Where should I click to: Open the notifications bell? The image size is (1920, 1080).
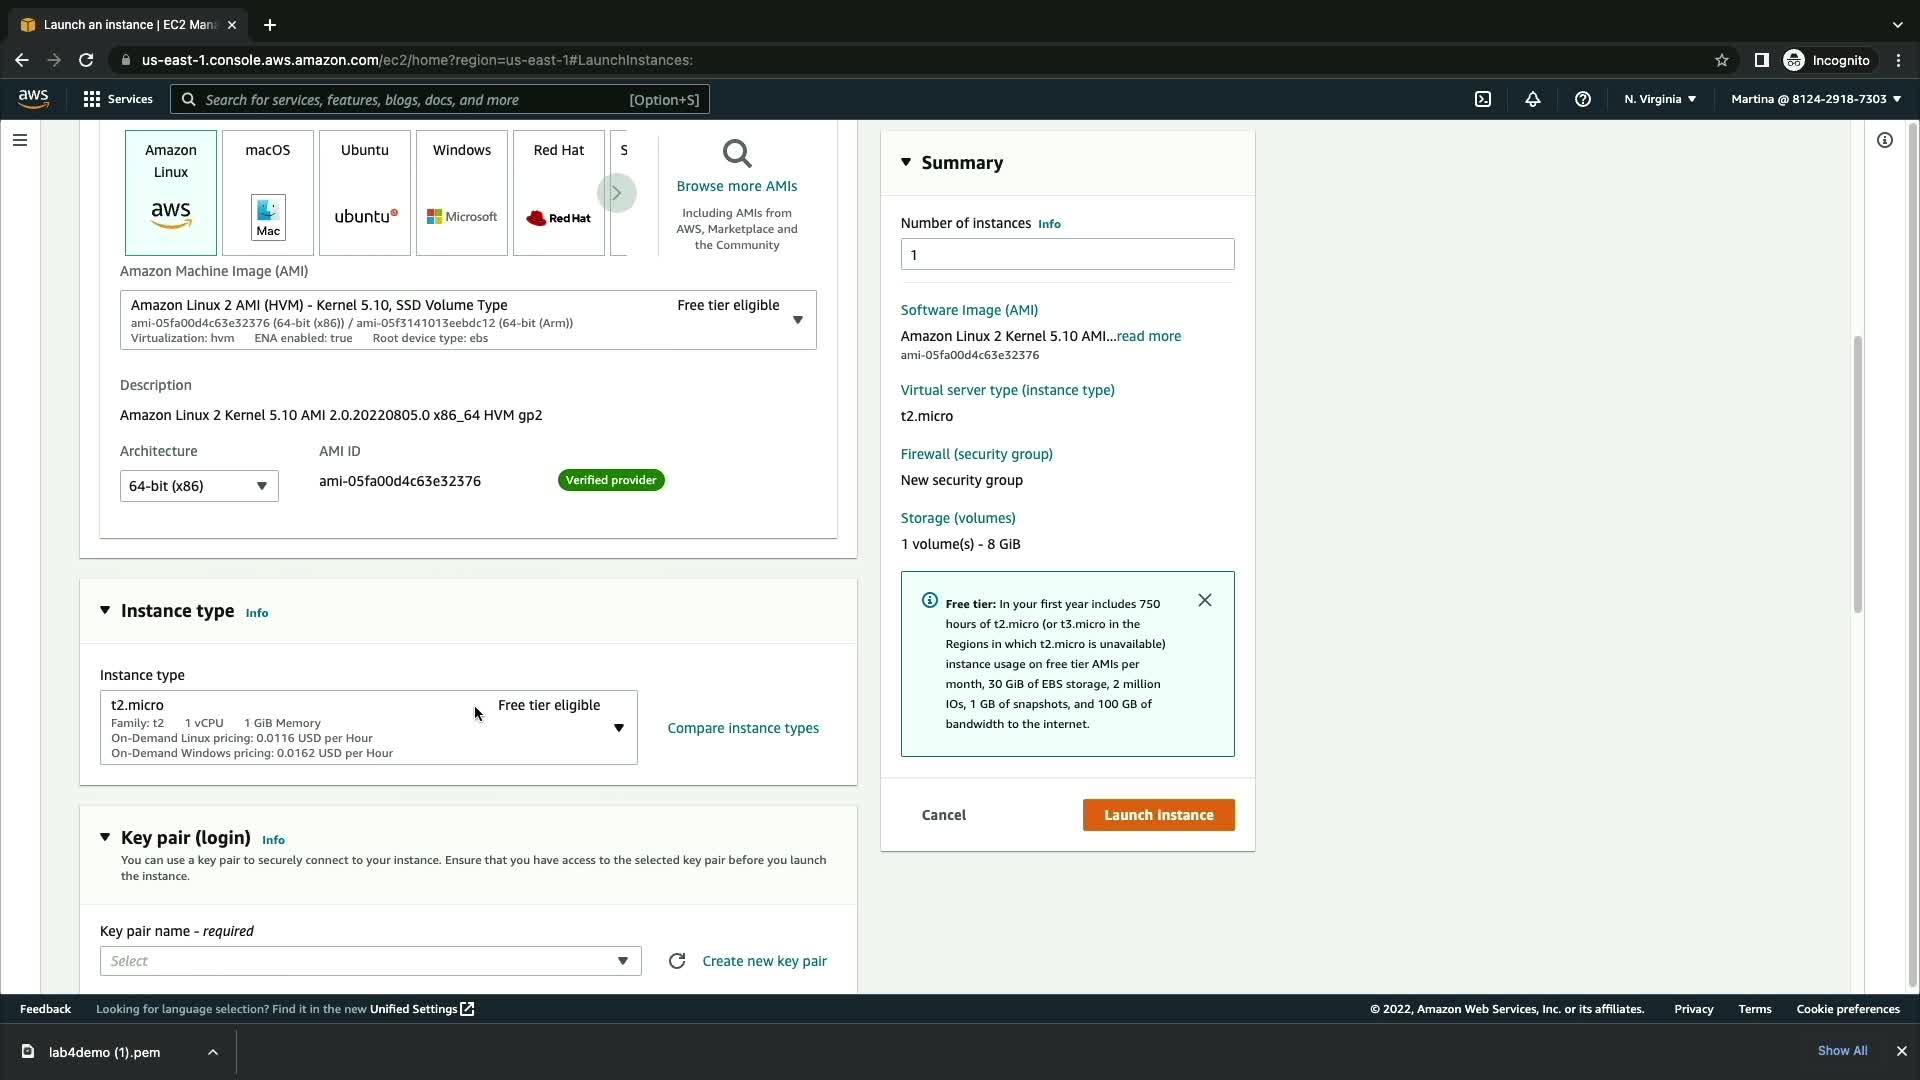tap(1532, 99)
